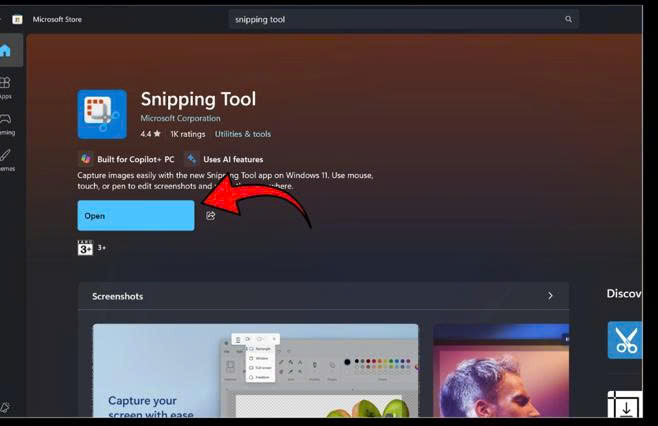Viewport: 658px width, 426px height.
Task: Open the Gaming sidebar section
Action: [6, 124]
